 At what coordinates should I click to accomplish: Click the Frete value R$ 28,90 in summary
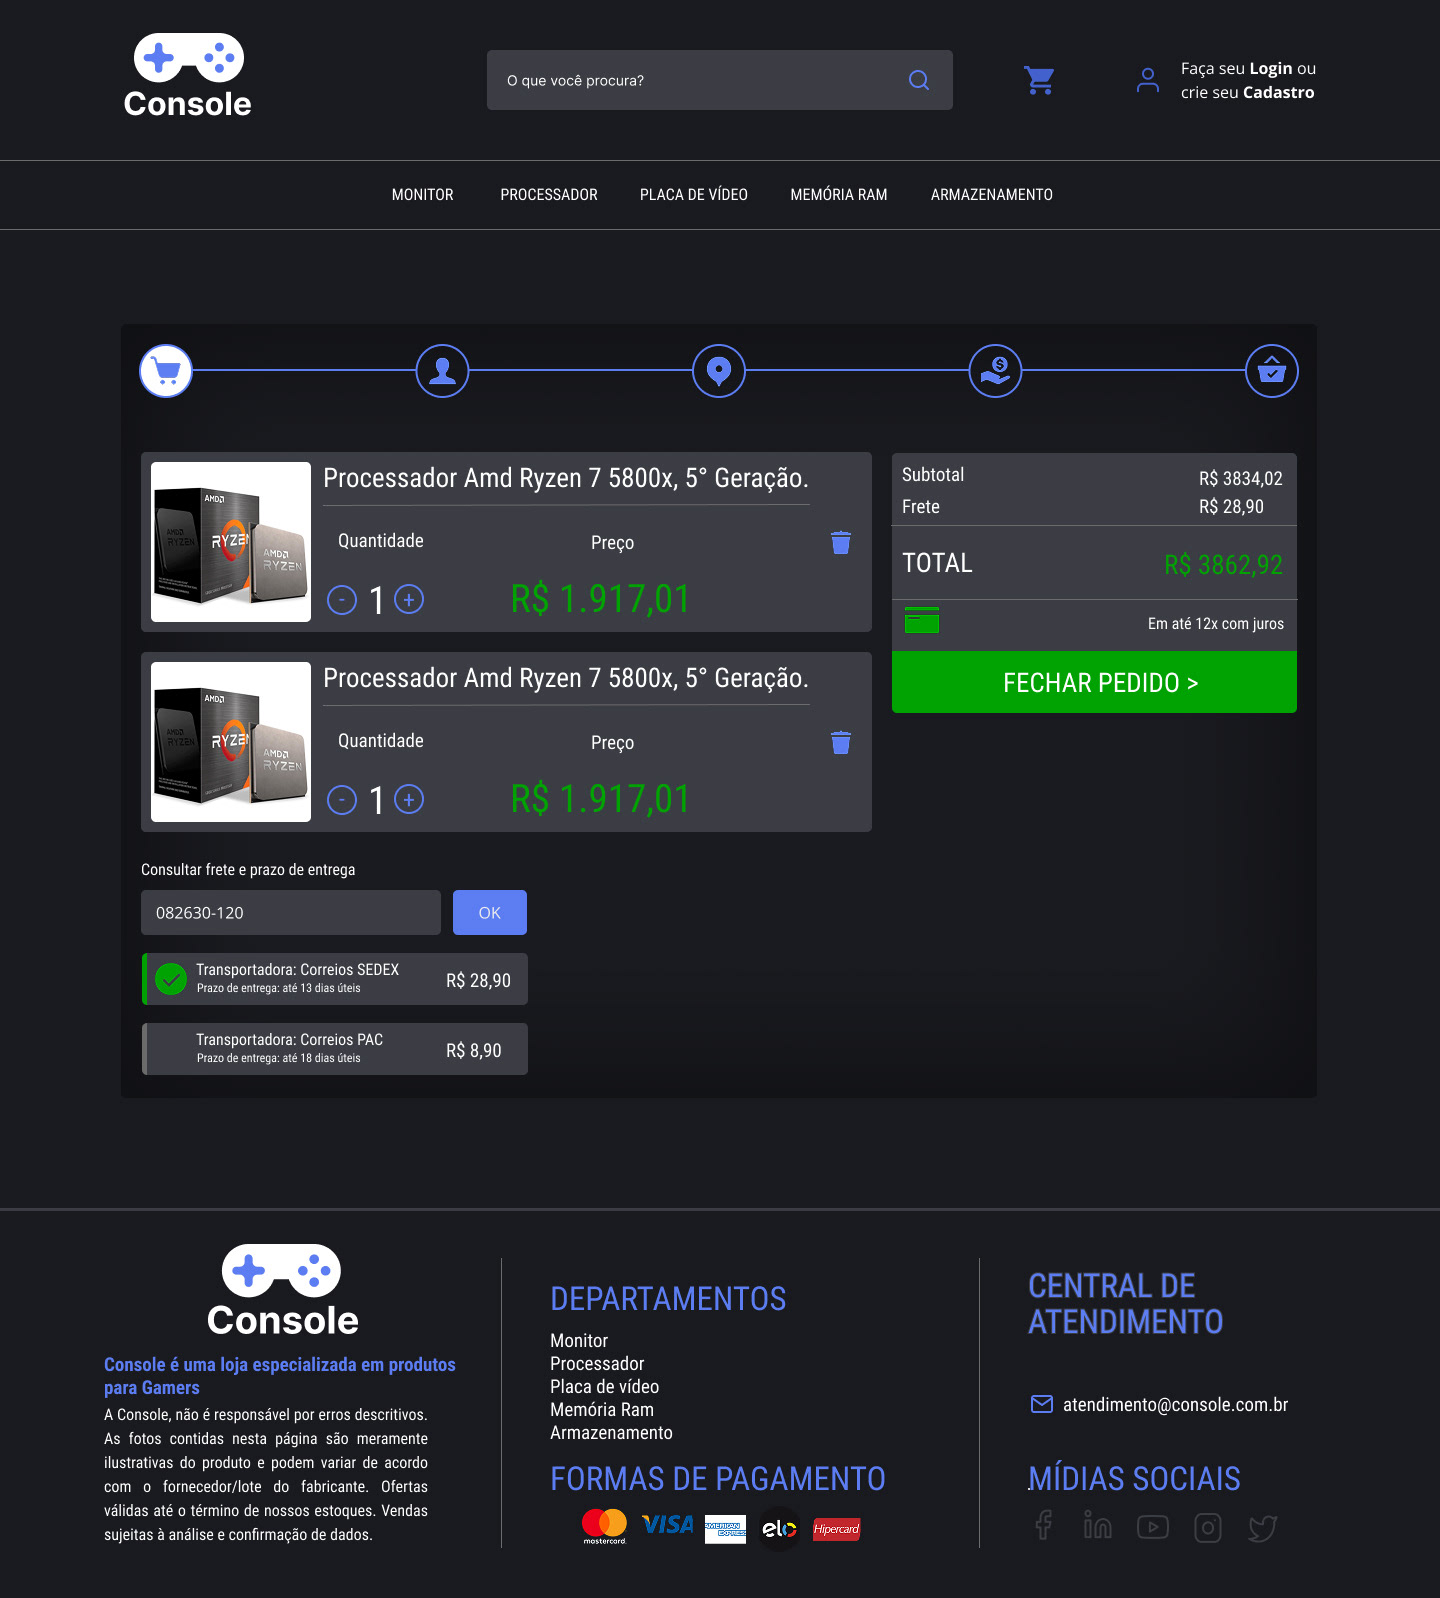point(1231,507)
